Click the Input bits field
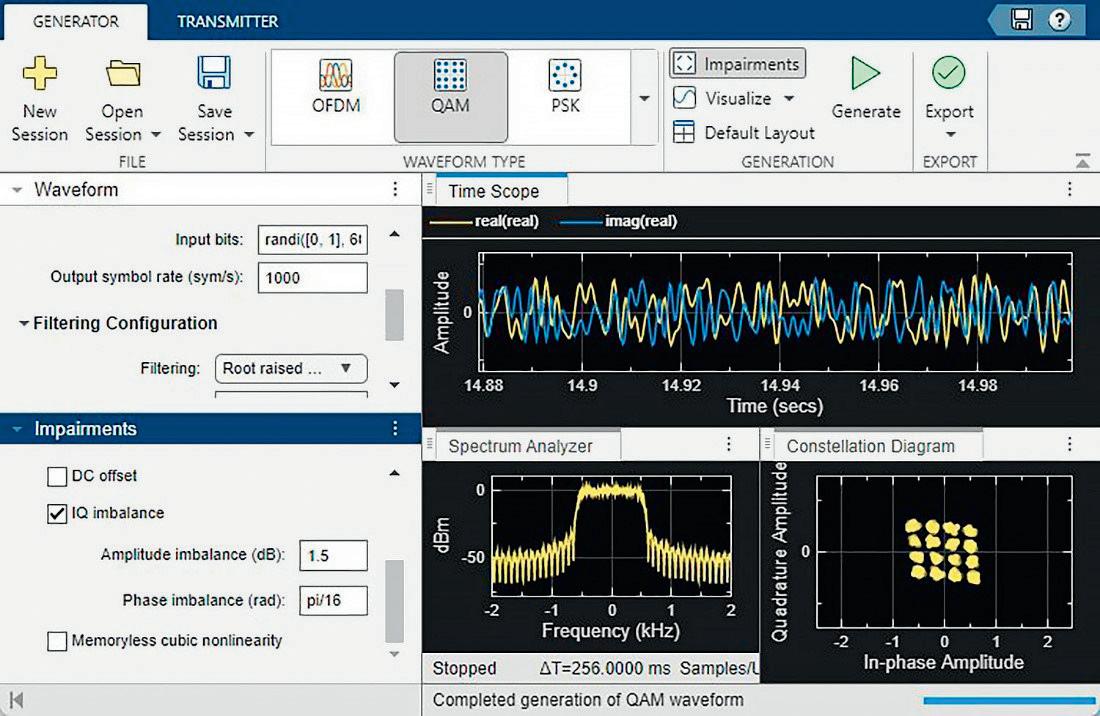 point(312,240)
